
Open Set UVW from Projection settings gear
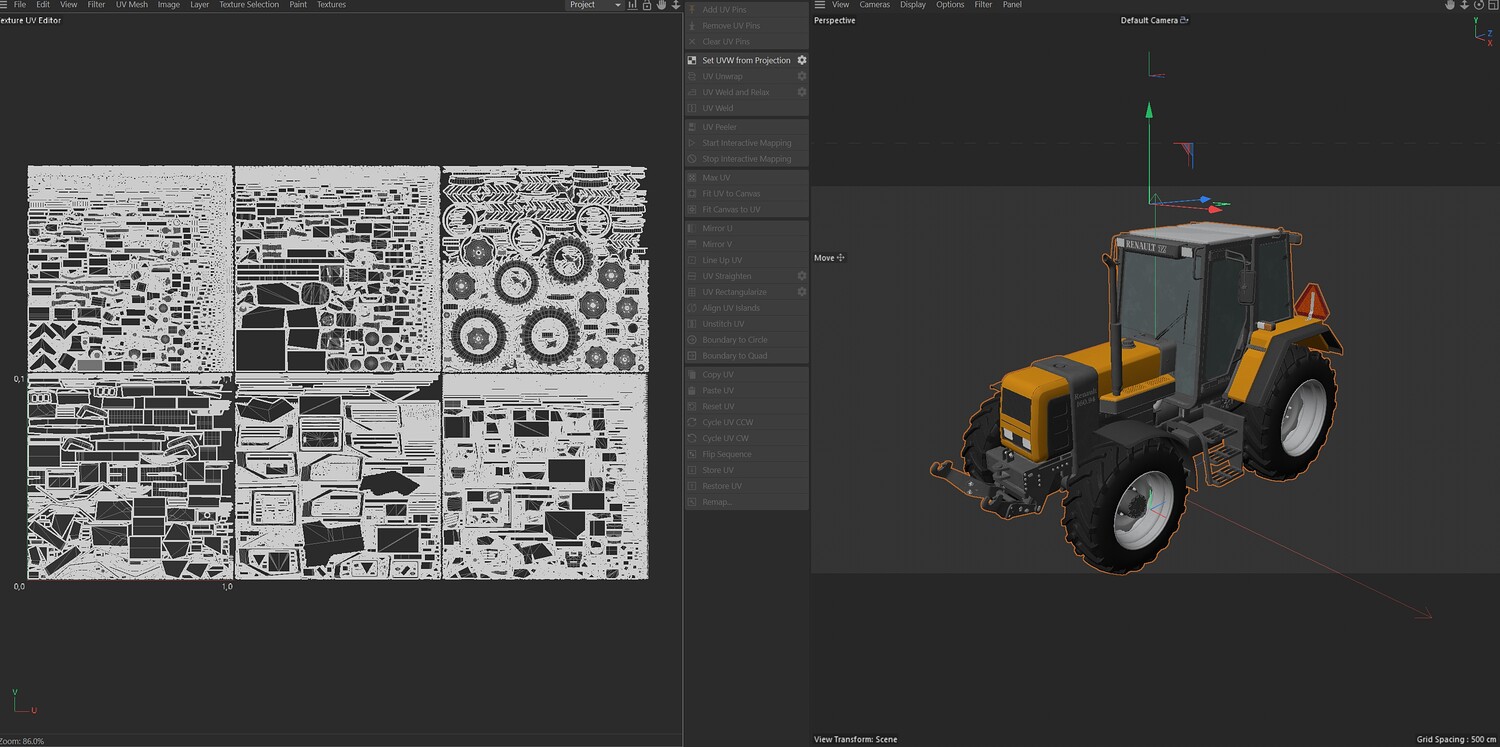coord(801,60)
